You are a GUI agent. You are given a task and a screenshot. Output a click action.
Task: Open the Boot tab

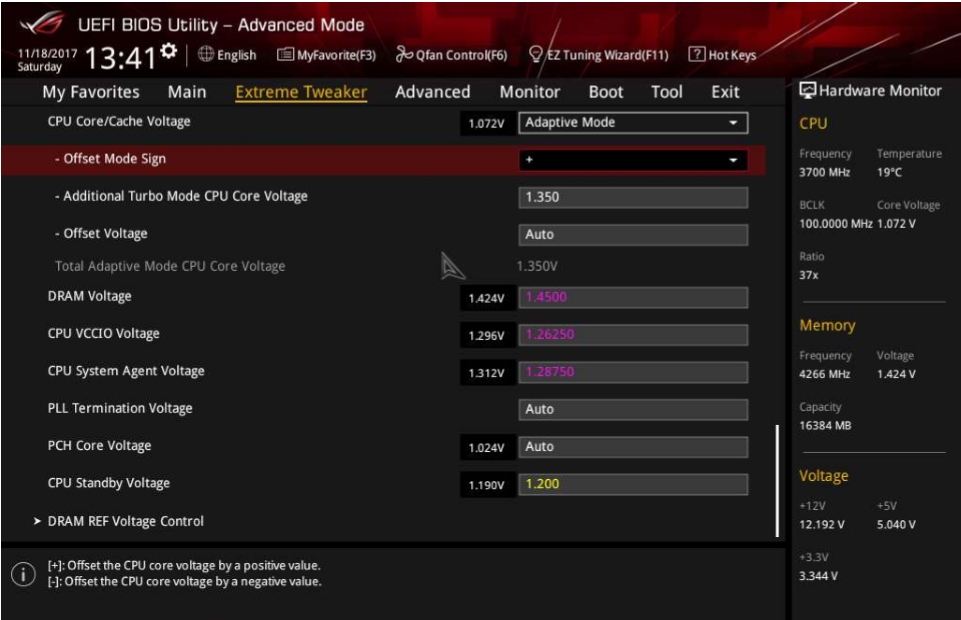pyautogui.click(x=606, y=92)
